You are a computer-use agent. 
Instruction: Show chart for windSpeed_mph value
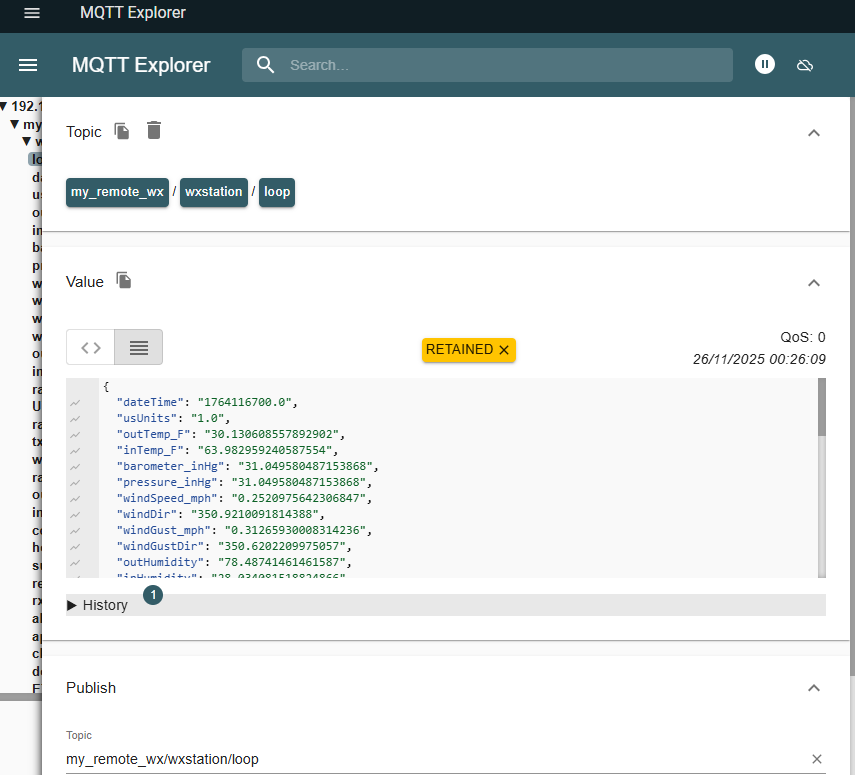click(x=75, y=499)
